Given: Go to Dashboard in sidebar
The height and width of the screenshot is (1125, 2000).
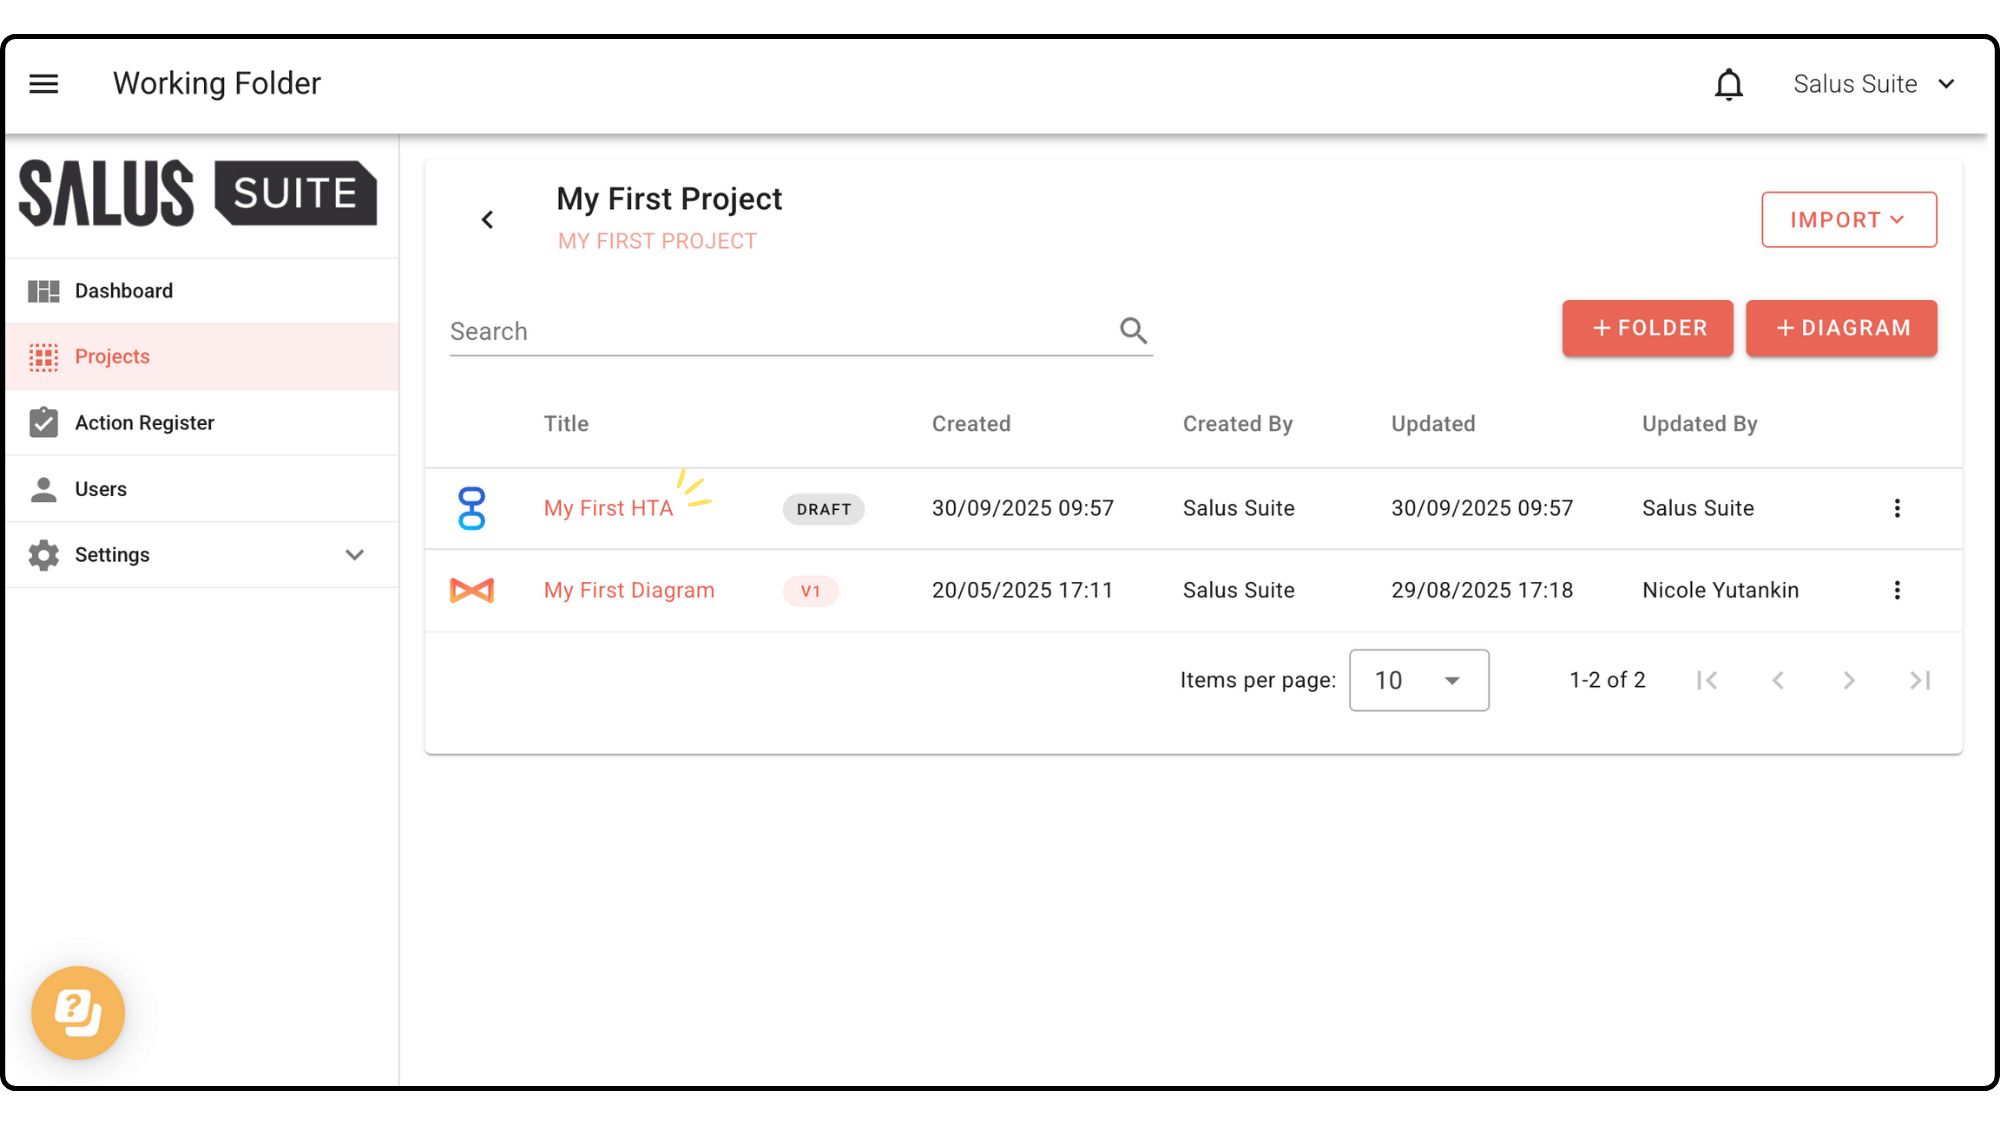Looking at the screenshot, I should pyautogui.click(x=124, y=291).
